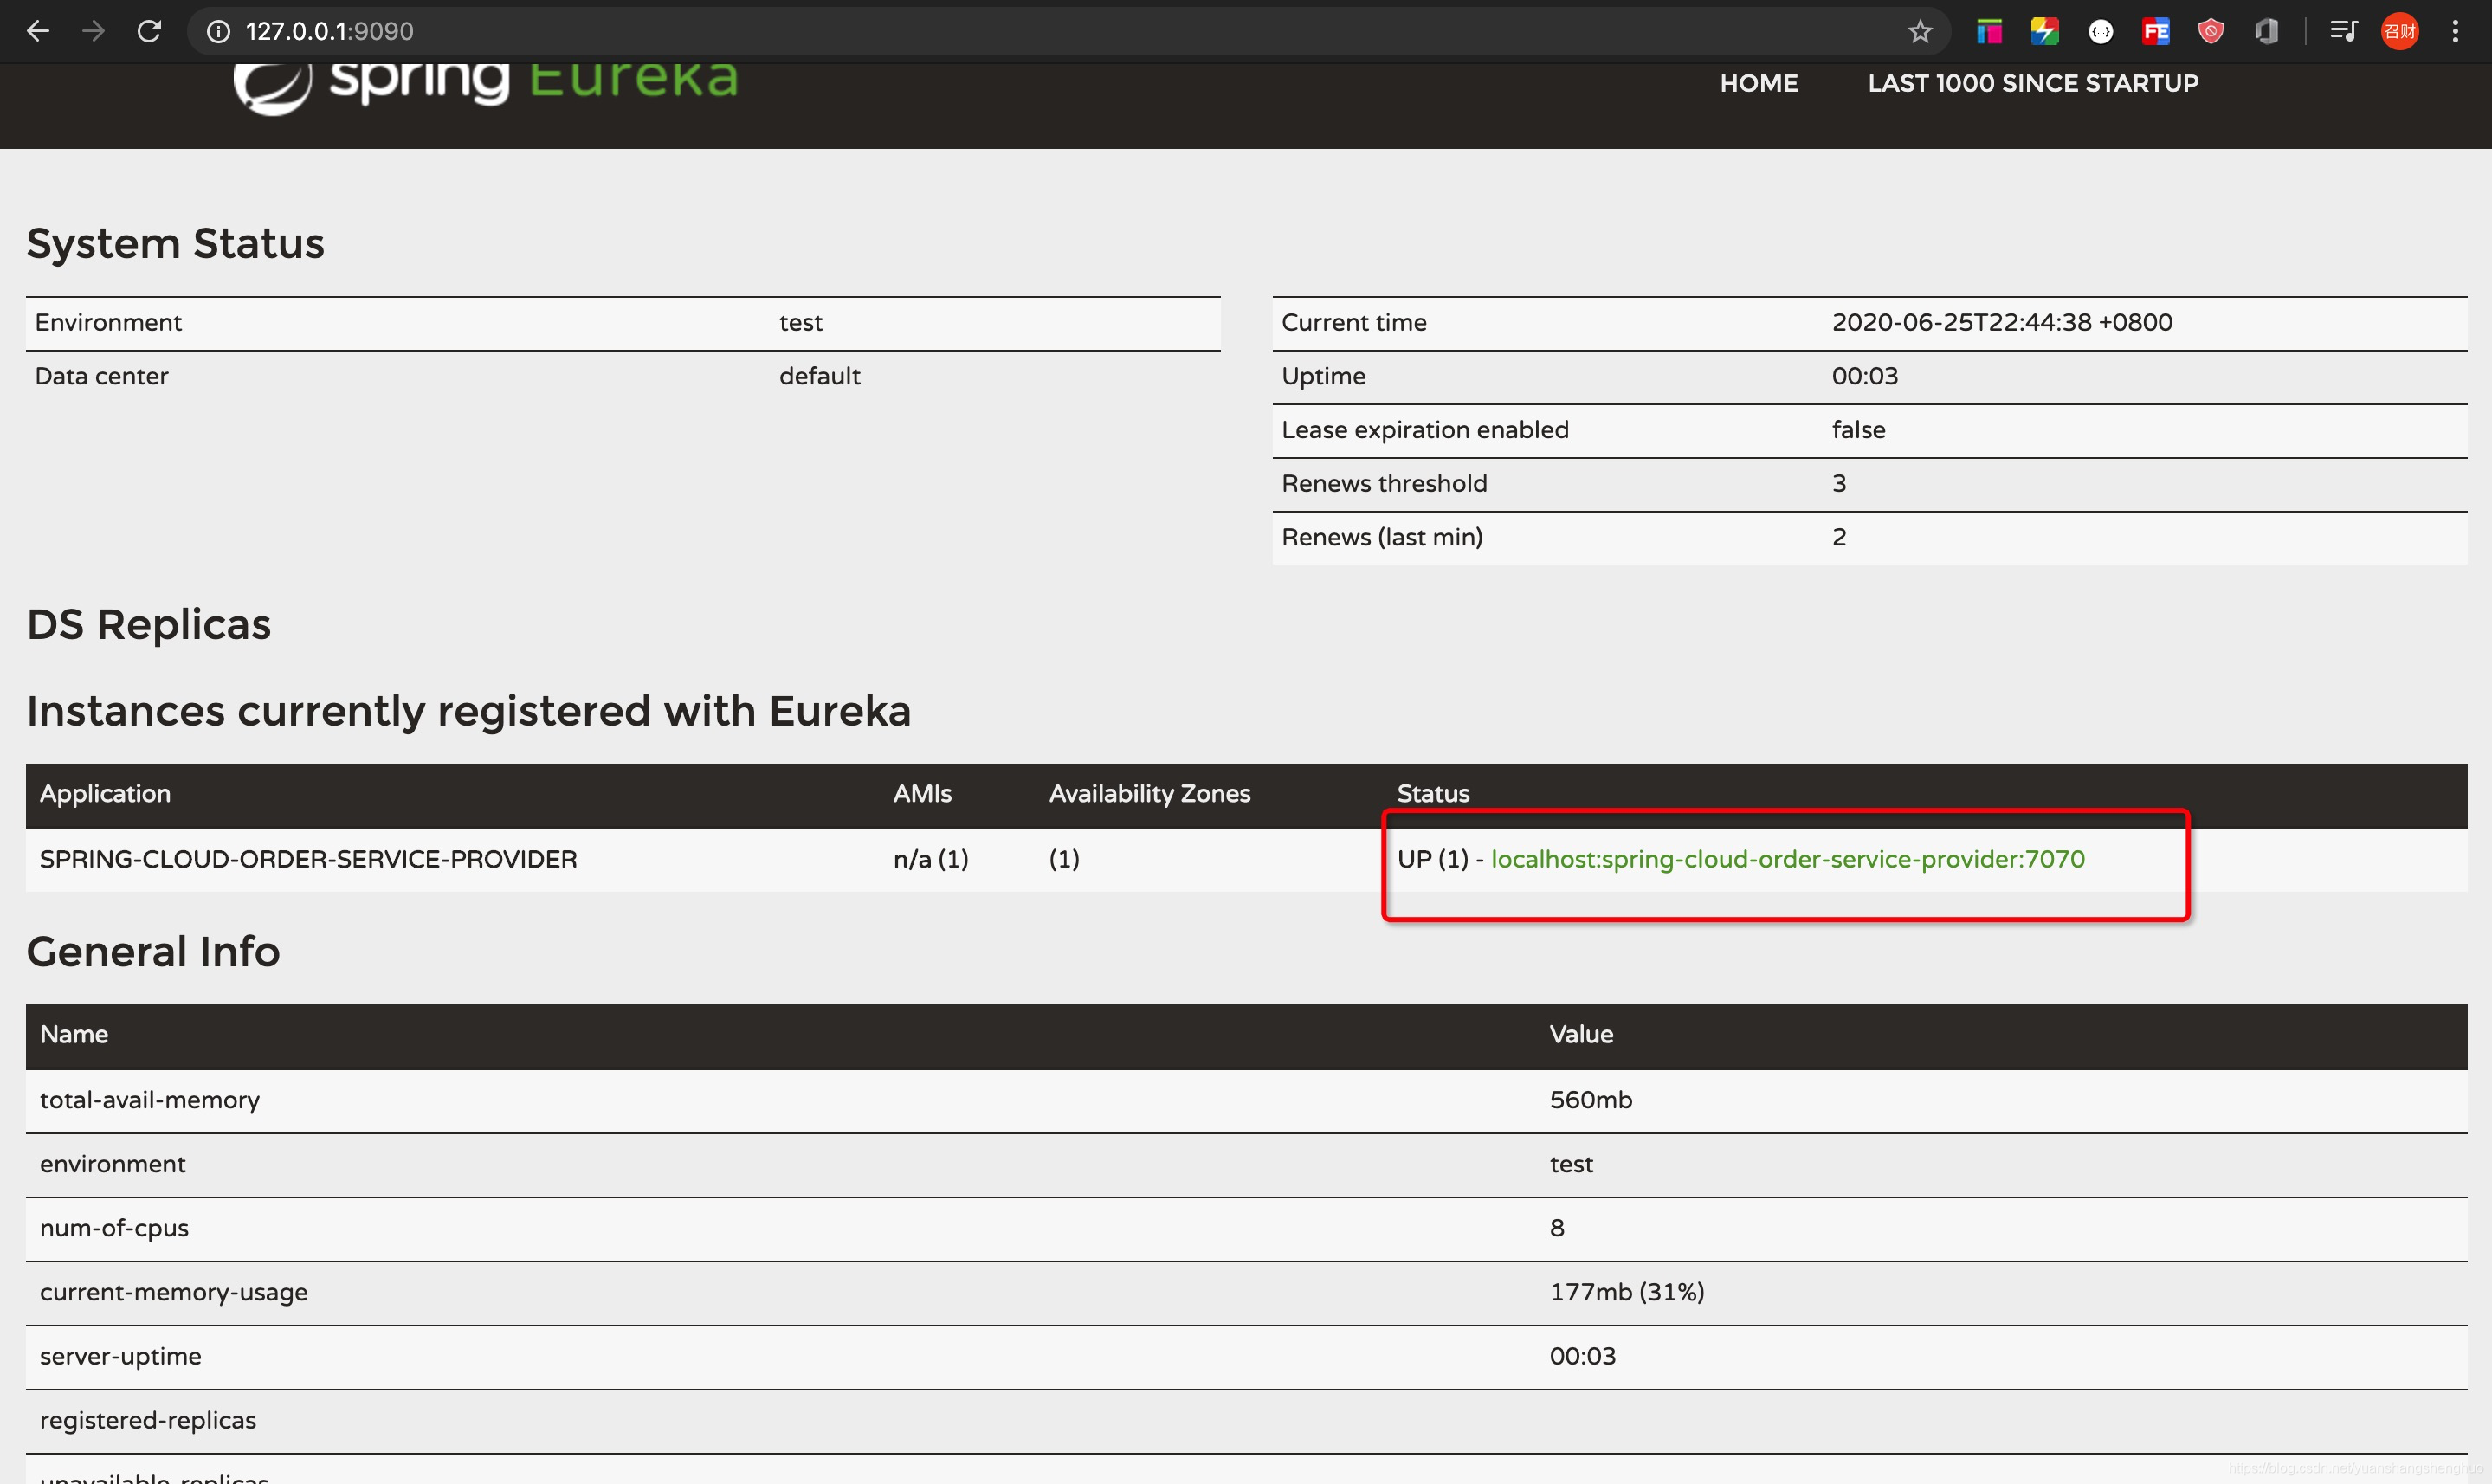Viewport: 2492px width, 1484px height.
Task: Click the browser forward arrow
Action: click(x=93, y=31)
